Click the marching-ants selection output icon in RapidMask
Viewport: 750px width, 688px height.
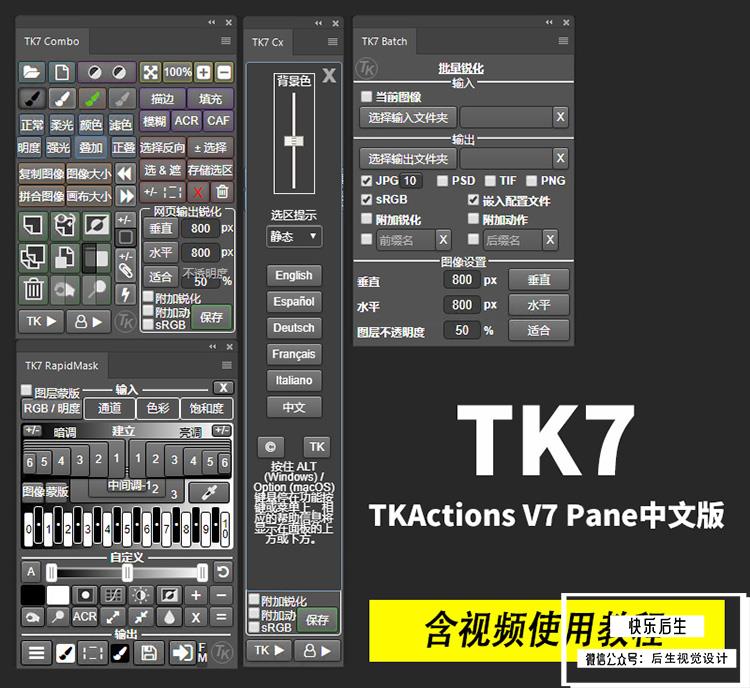coord(92,653)
